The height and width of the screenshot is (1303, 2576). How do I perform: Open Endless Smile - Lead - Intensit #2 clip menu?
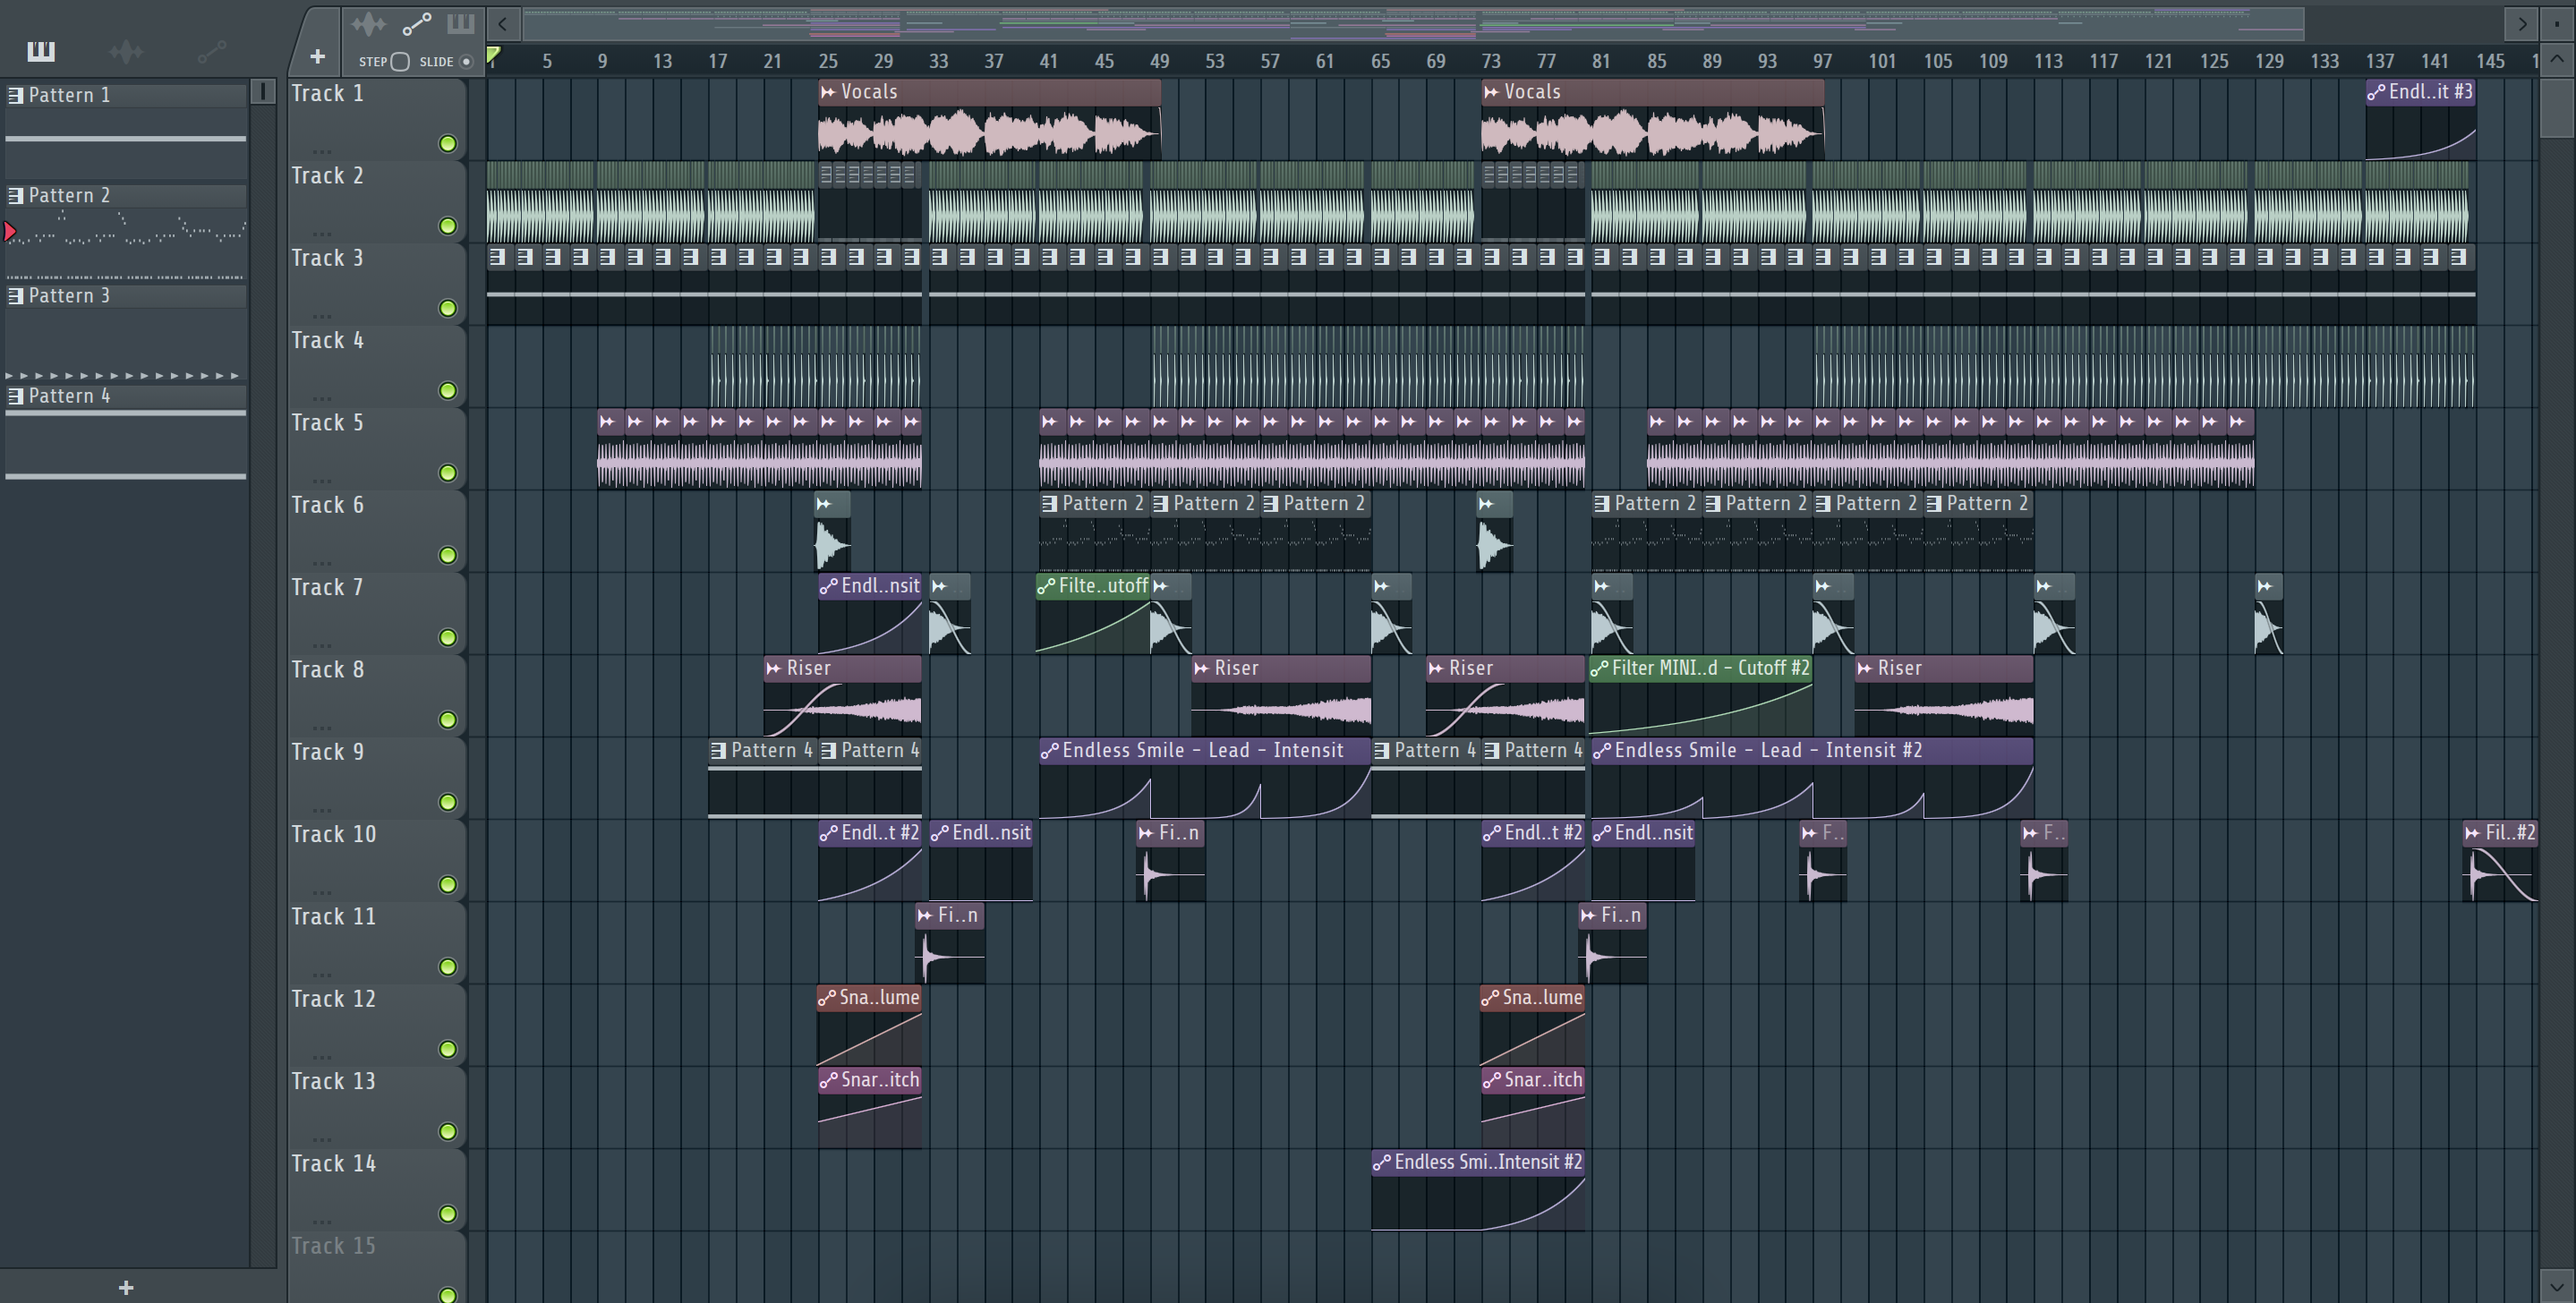(1601, 751)
